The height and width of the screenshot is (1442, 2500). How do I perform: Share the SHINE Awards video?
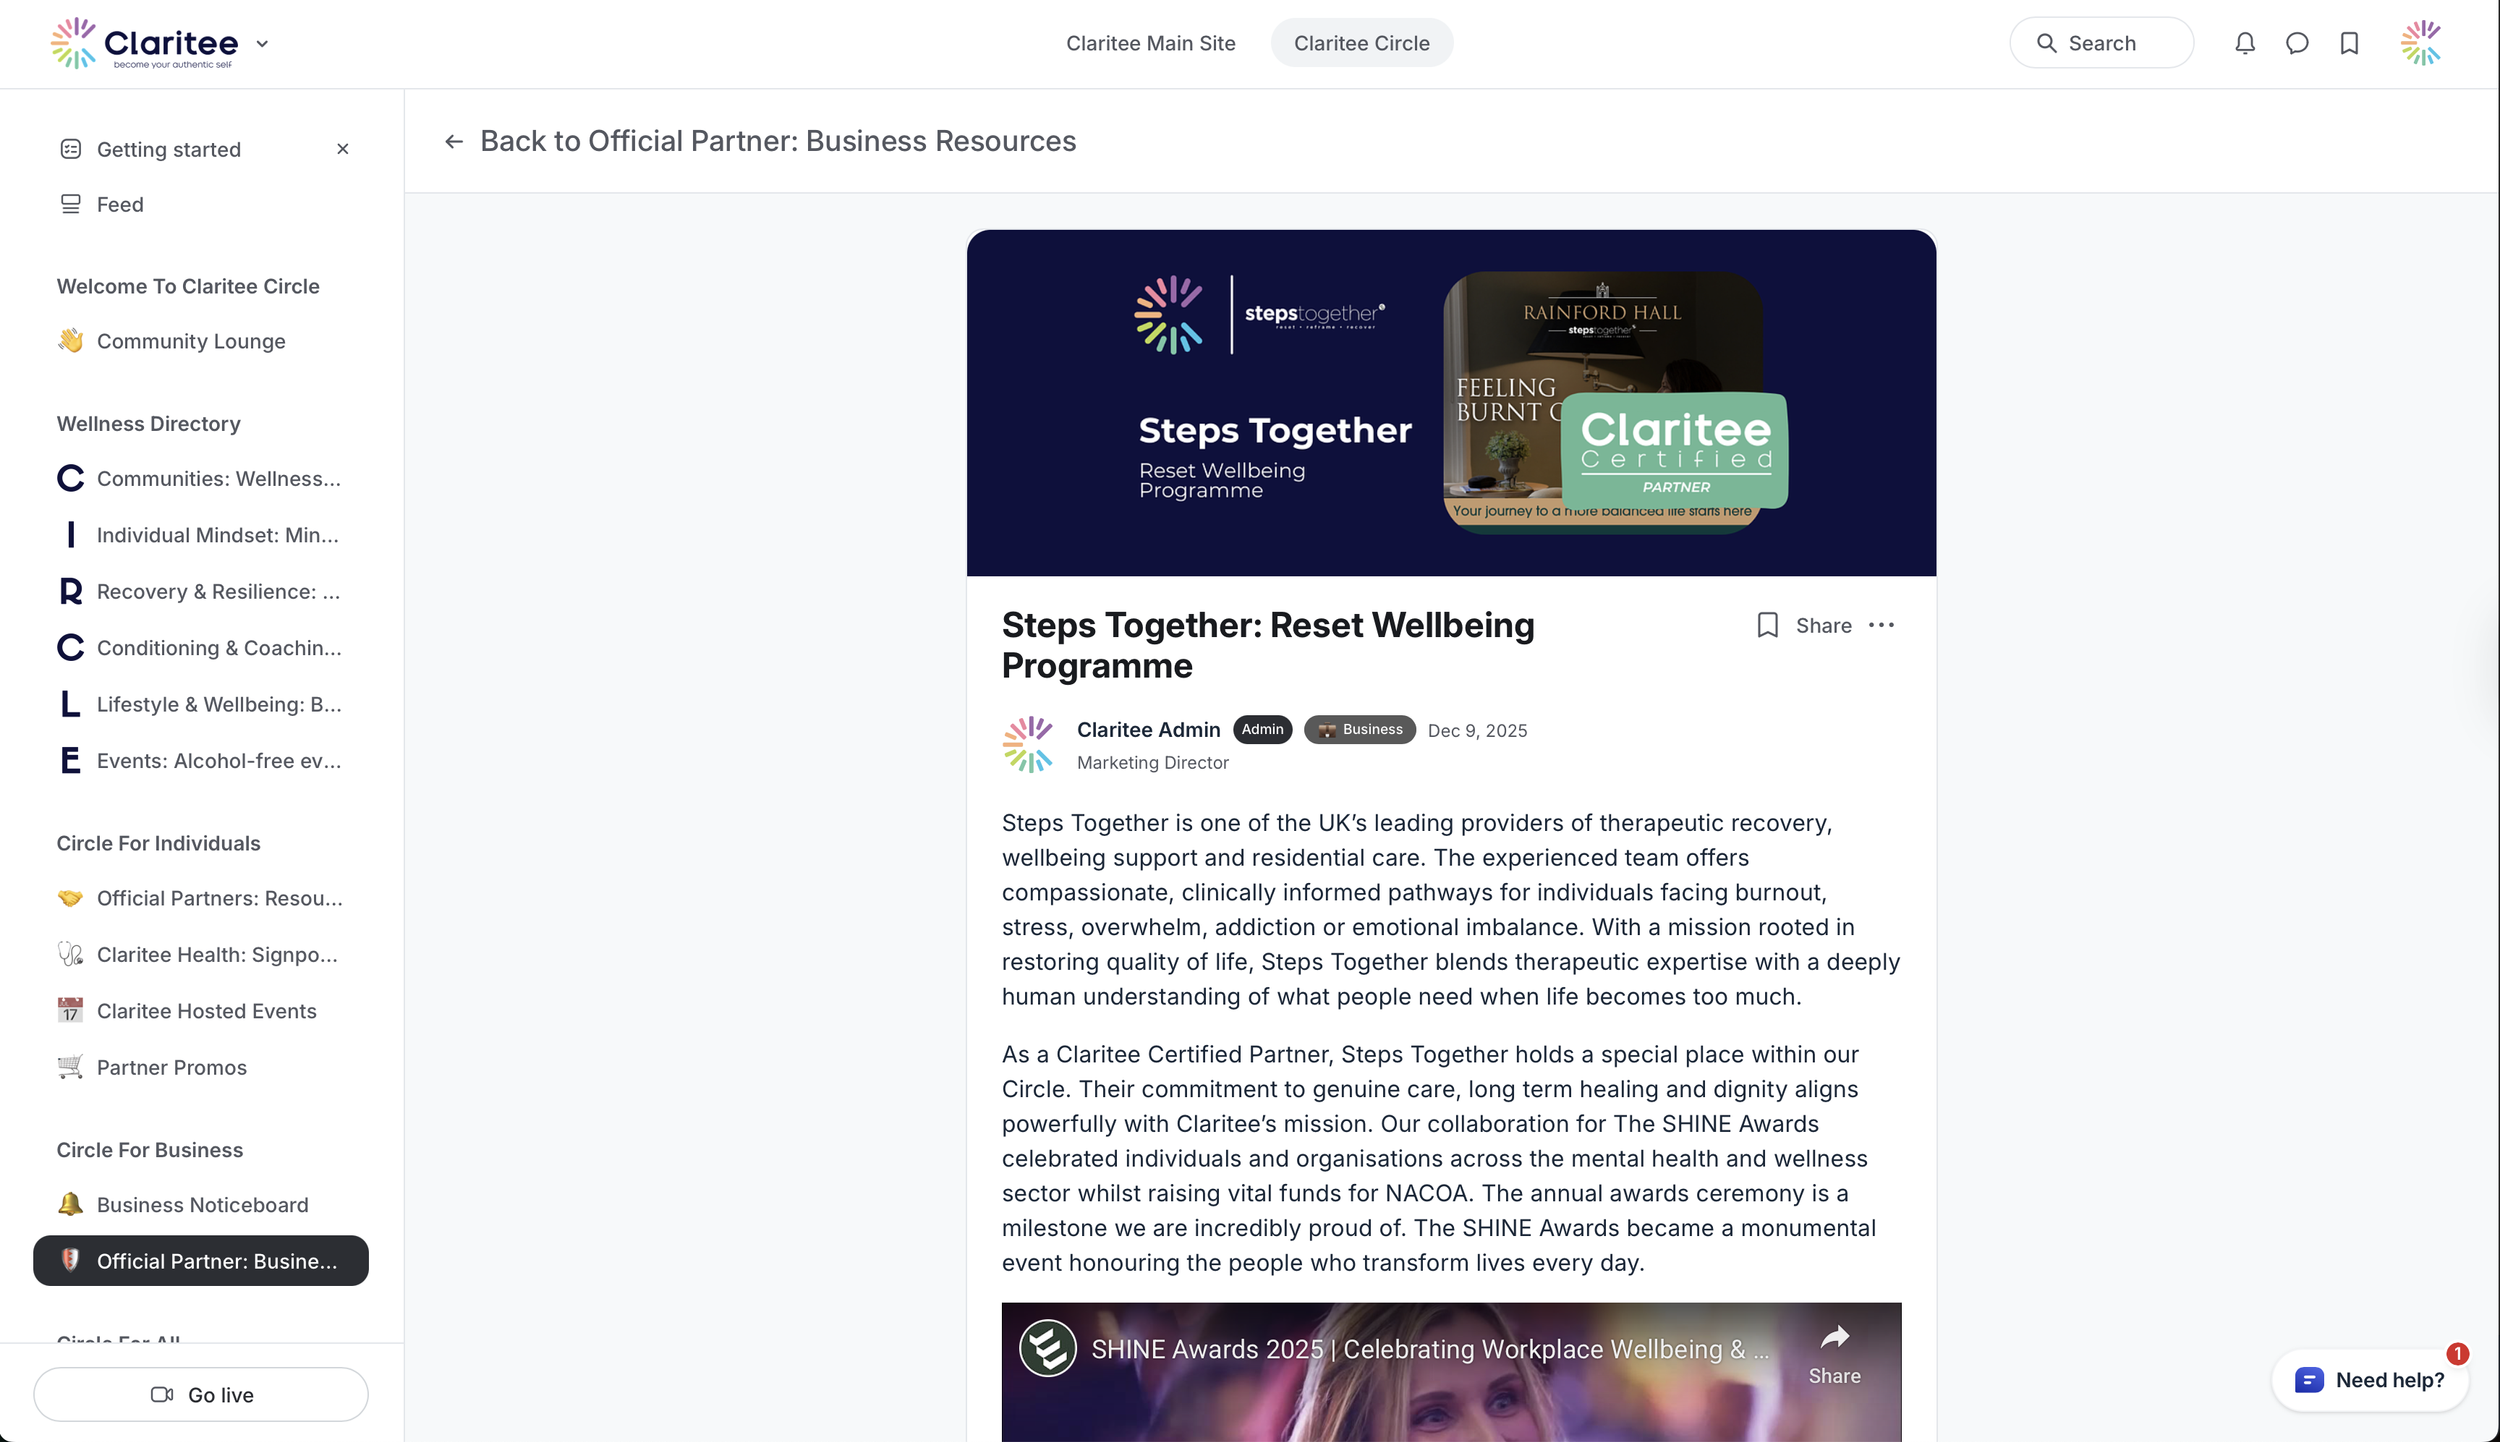click(x=1834, y=1353)
